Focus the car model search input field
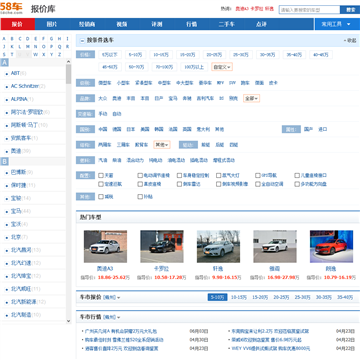Image resolution: width=360 pixels, height=360 pixels. tap(309, 10)
